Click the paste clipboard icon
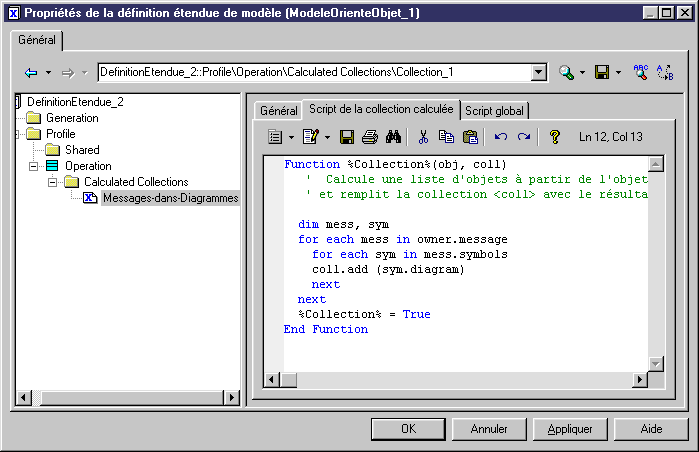The height and width of the screenshot is (452, 699). coord(470,137)
